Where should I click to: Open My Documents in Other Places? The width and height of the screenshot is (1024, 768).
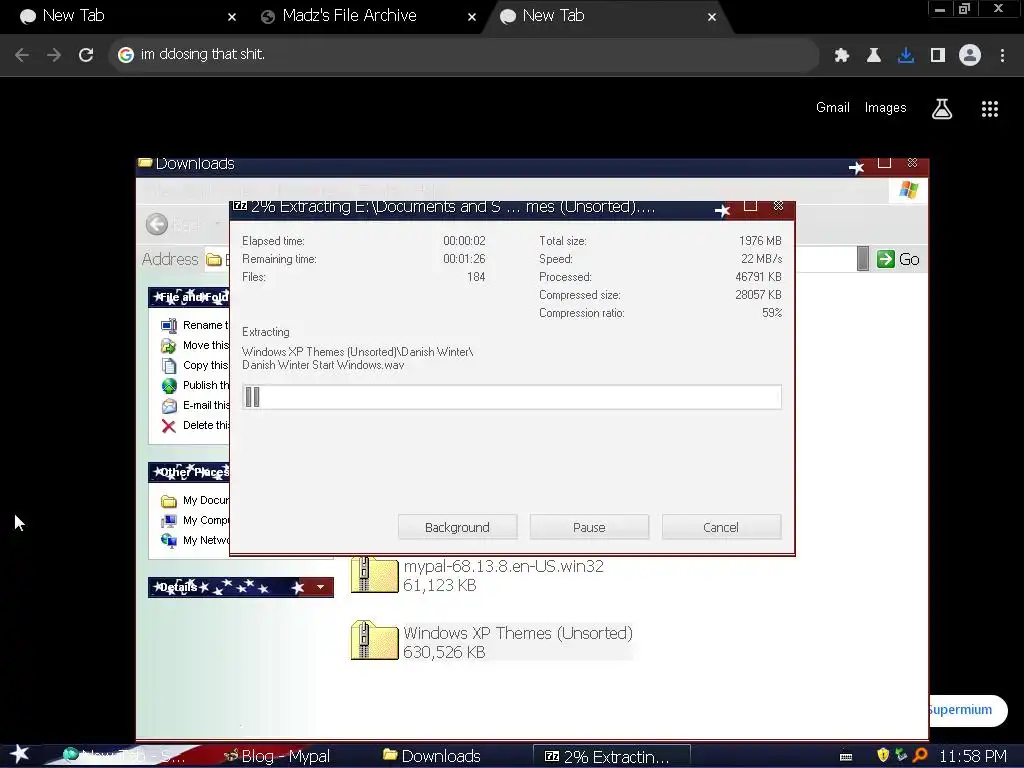[x=195, y=501]
